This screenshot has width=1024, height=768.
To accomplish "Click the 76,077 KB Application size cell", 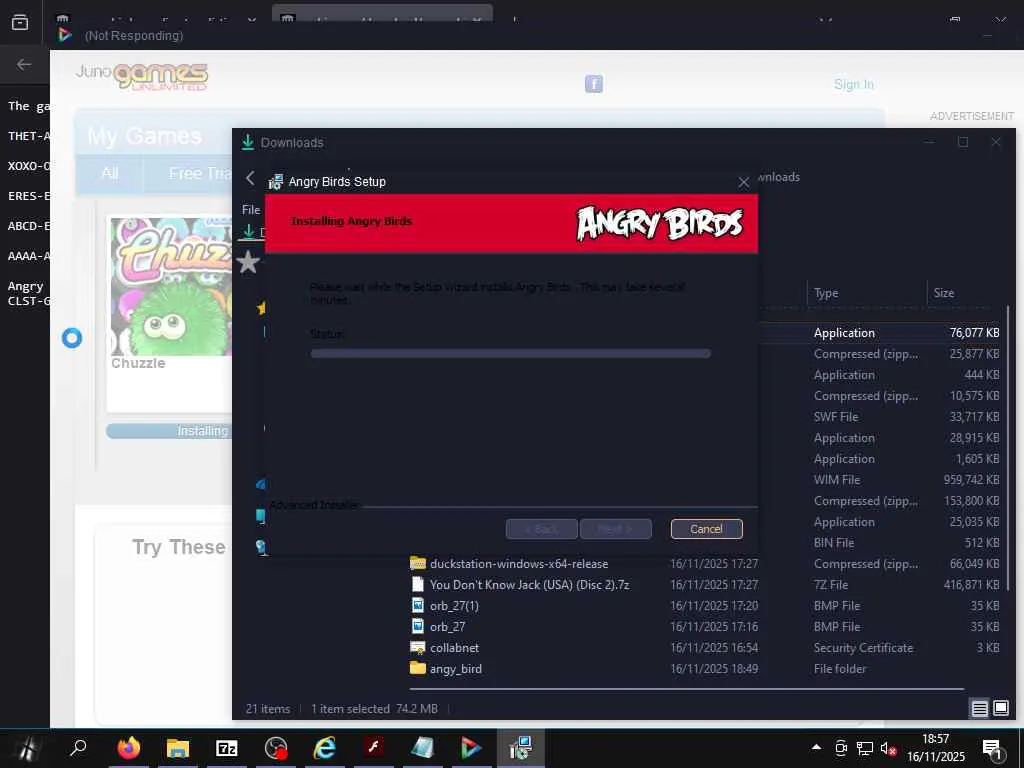I will pos(974,332).
